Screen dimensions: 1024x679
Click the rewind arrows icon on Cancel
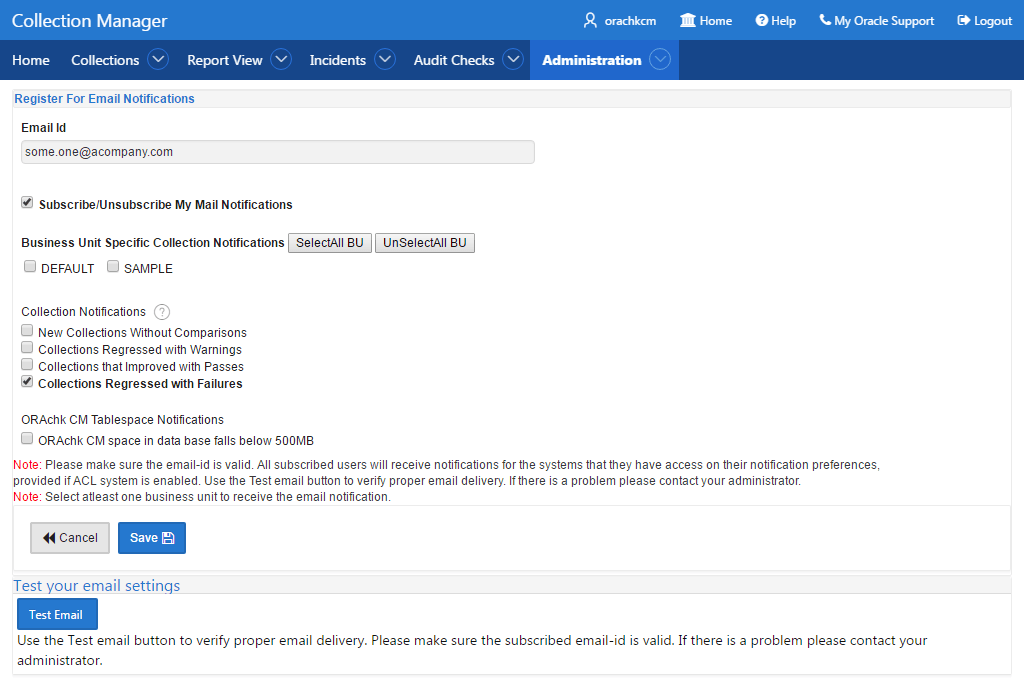pyautogui.click(x=49, y=538)
